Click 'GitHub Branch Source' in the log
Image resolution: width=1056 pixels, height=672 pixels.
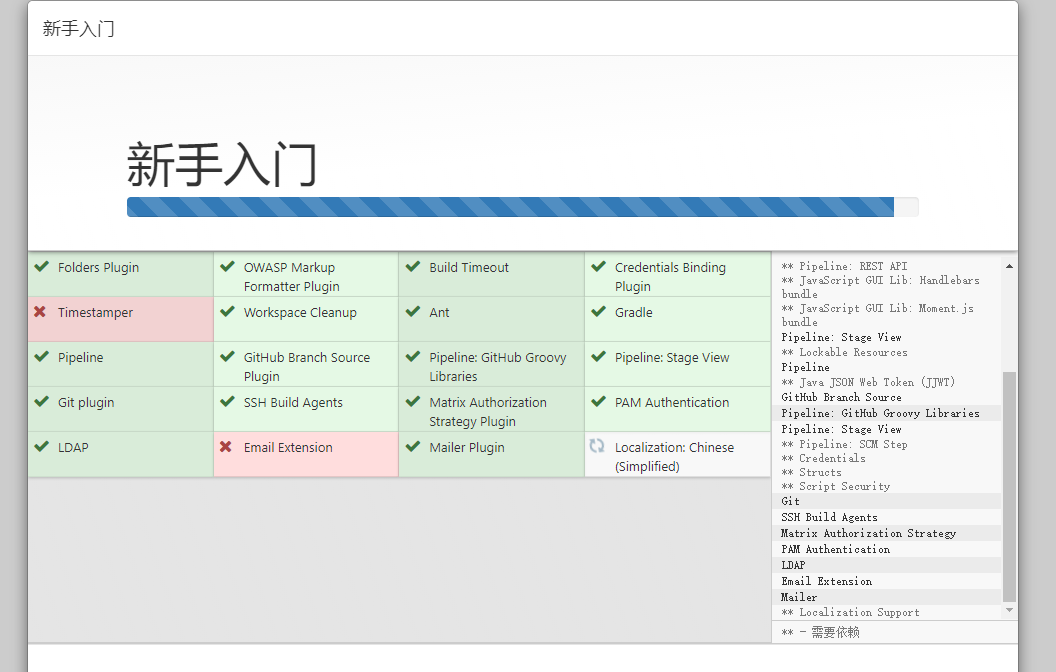click(x=841, y=397)
